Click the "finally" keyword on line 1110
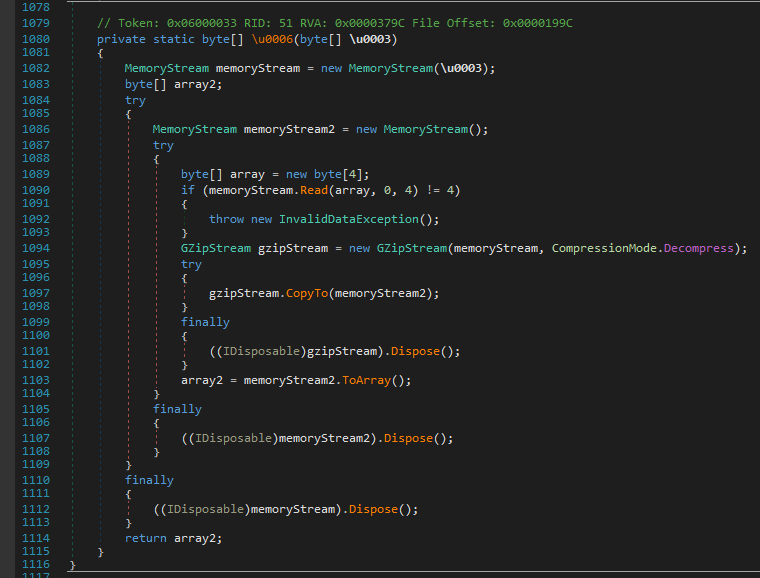This screenshot has width=760, height=578. (x=149, y=481)
